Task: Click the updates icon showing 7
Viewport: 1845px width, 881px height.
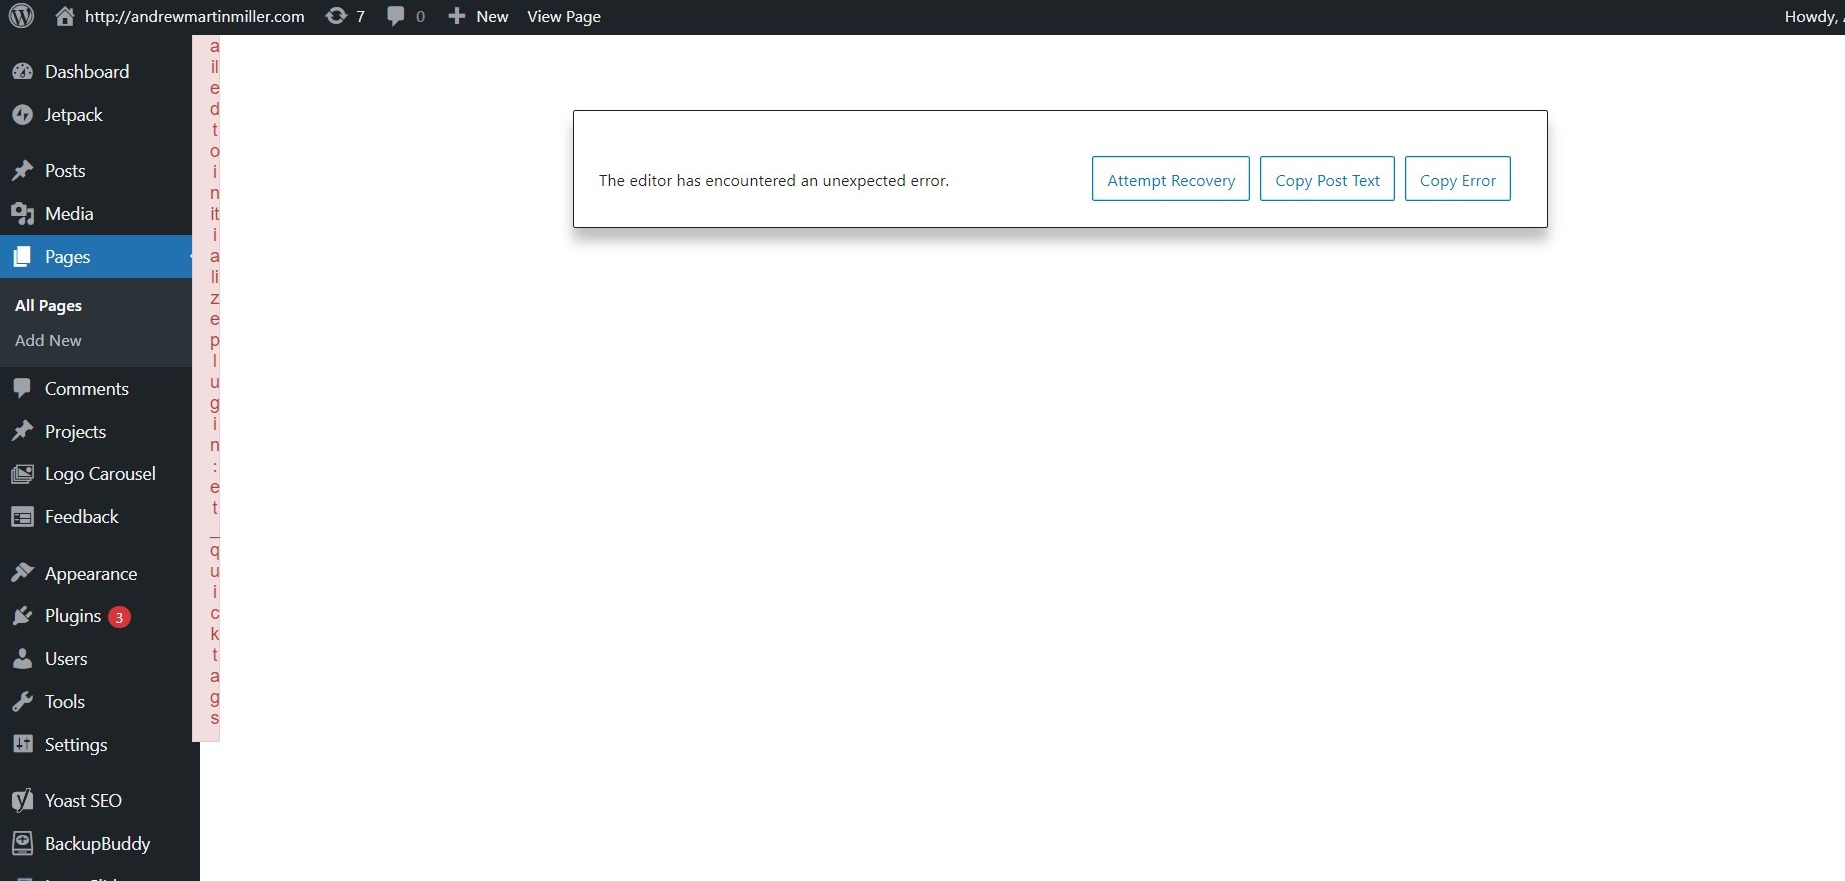Action: (x=337, y=16)
